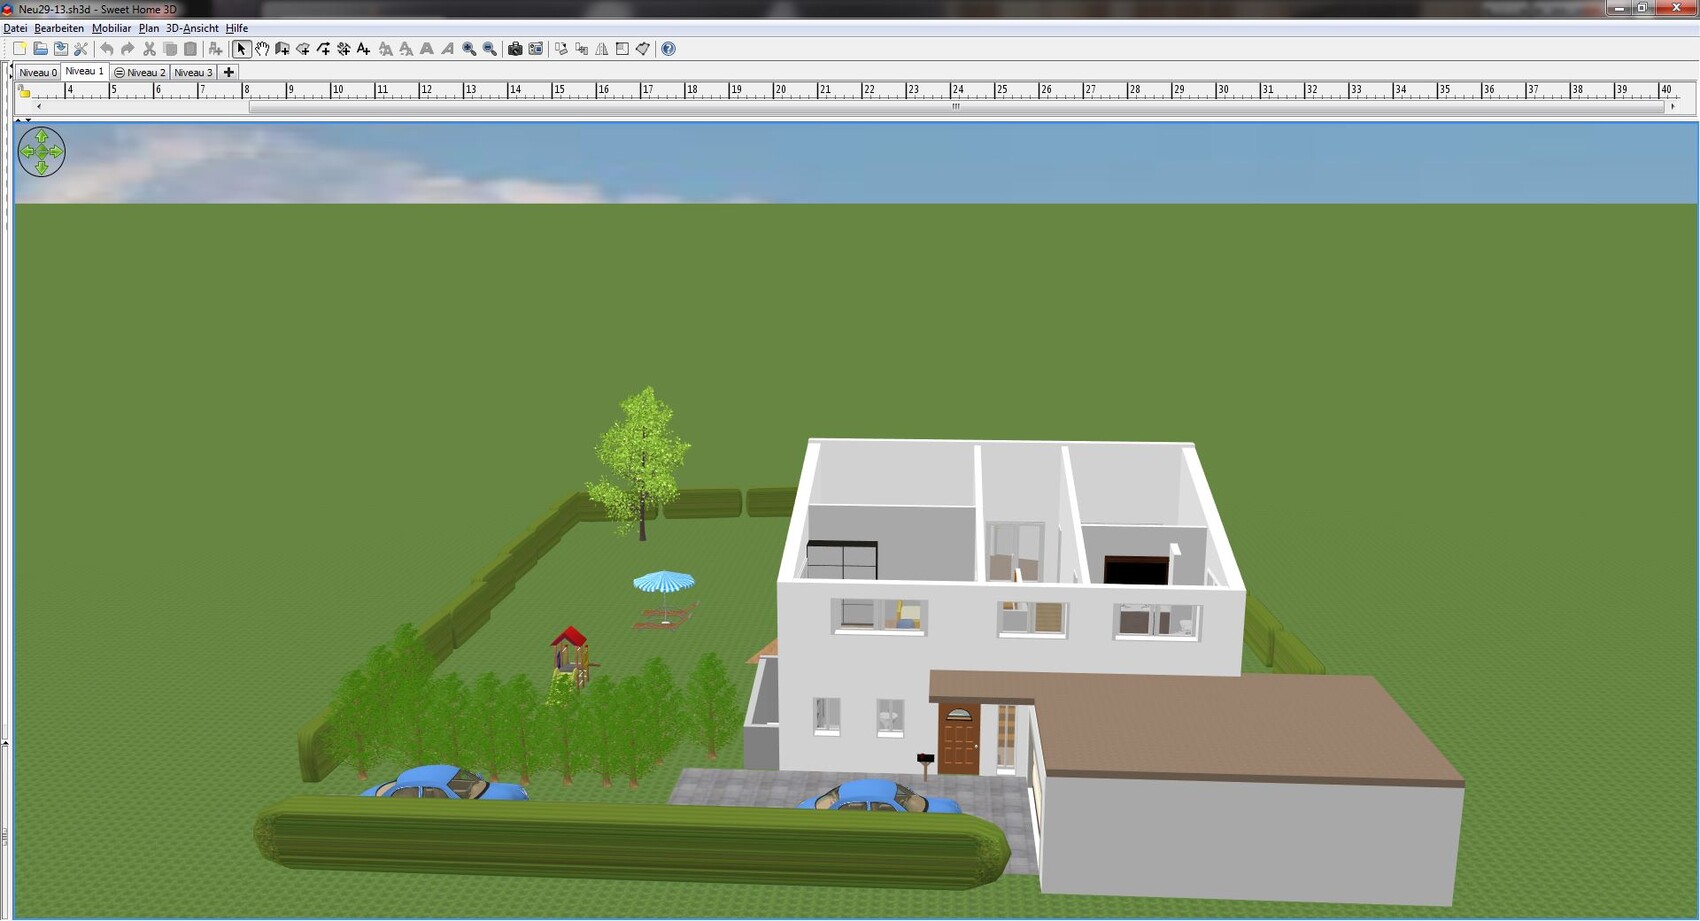This screenshot has width=1700, height=921.
Task: Open the Mobiliar menu
Action: (111, 28)
